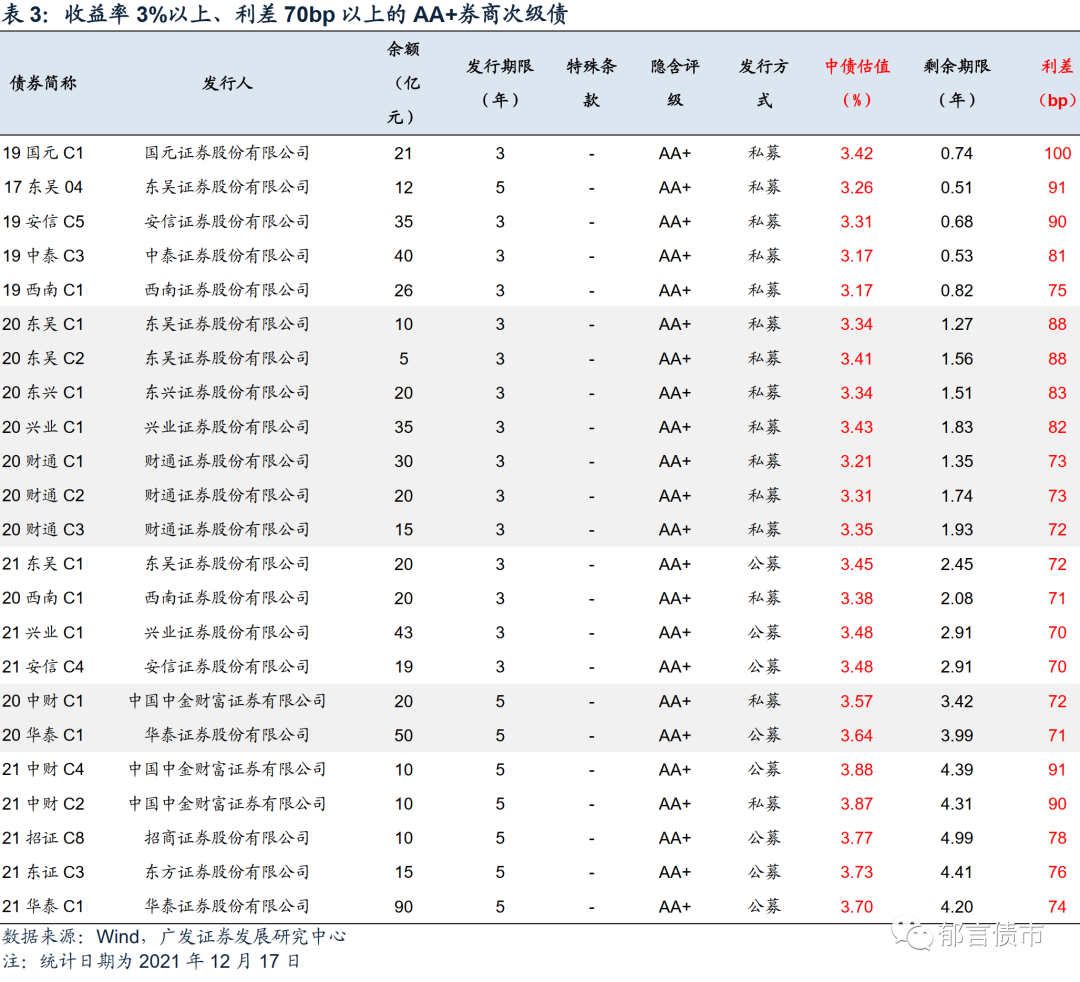
Task: Click the '发行期限 (年)' column header
Action: click(x=500, y=83)
